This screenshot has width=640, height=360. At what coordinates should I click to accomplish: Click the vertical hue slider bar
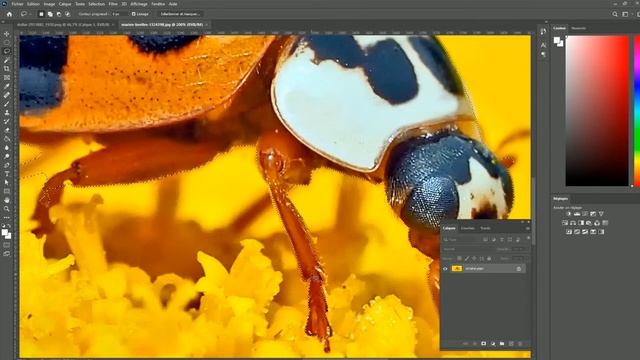click(637, 111)
